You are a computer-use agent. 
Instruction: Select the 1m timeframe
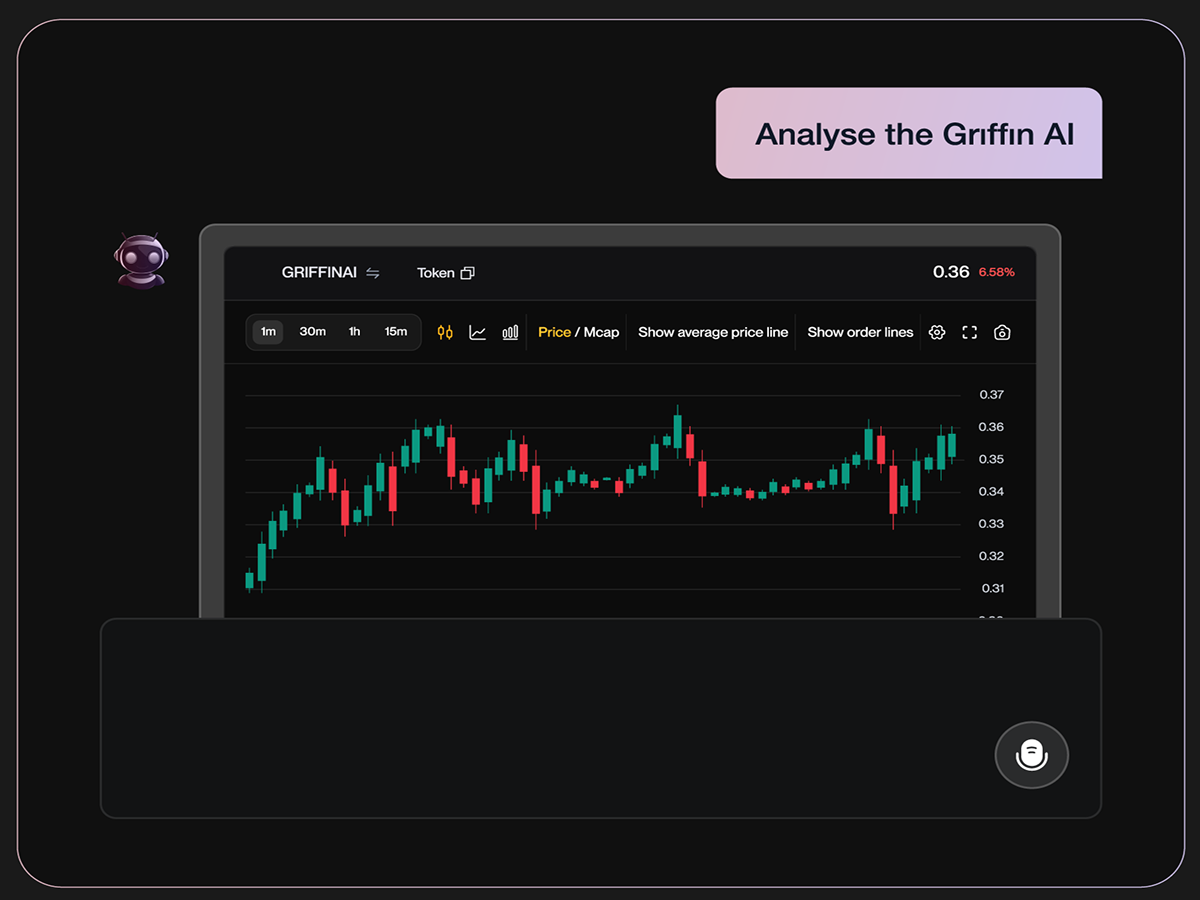(x=268, y=332)
